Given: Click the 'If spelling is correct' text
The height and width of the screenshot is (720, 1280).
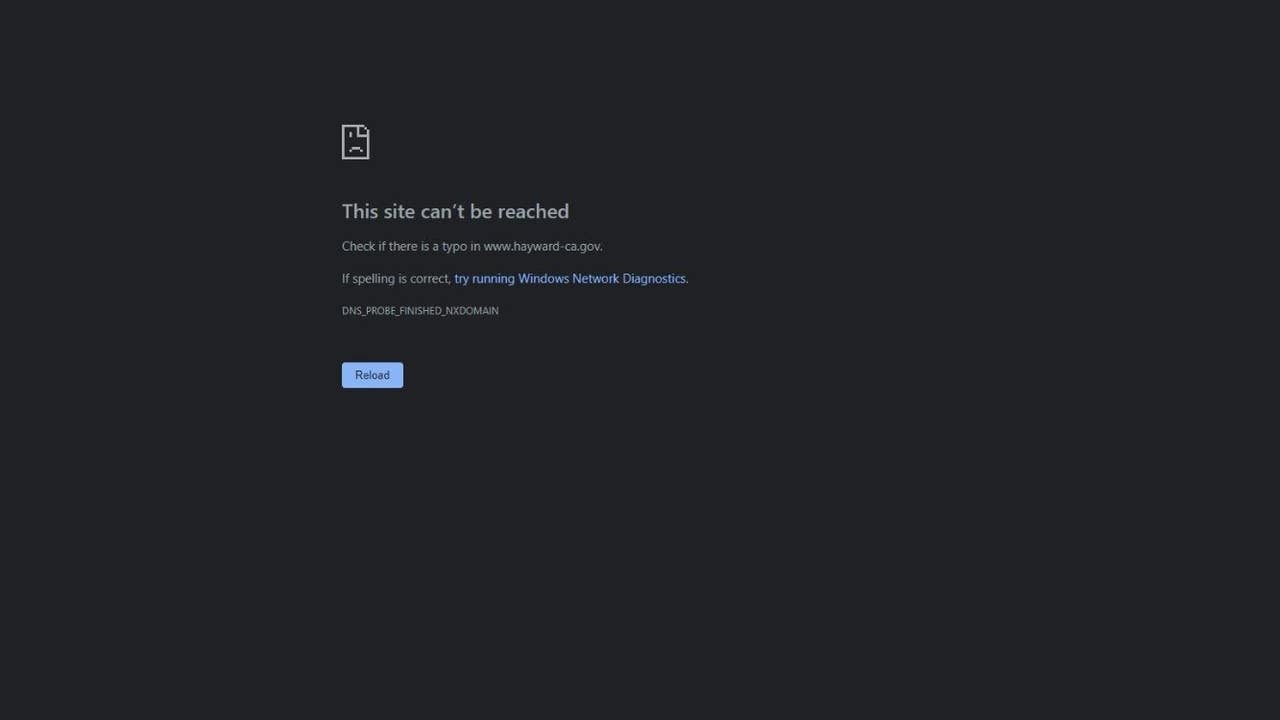Looking at the screenshot, I should click(396, 278).
